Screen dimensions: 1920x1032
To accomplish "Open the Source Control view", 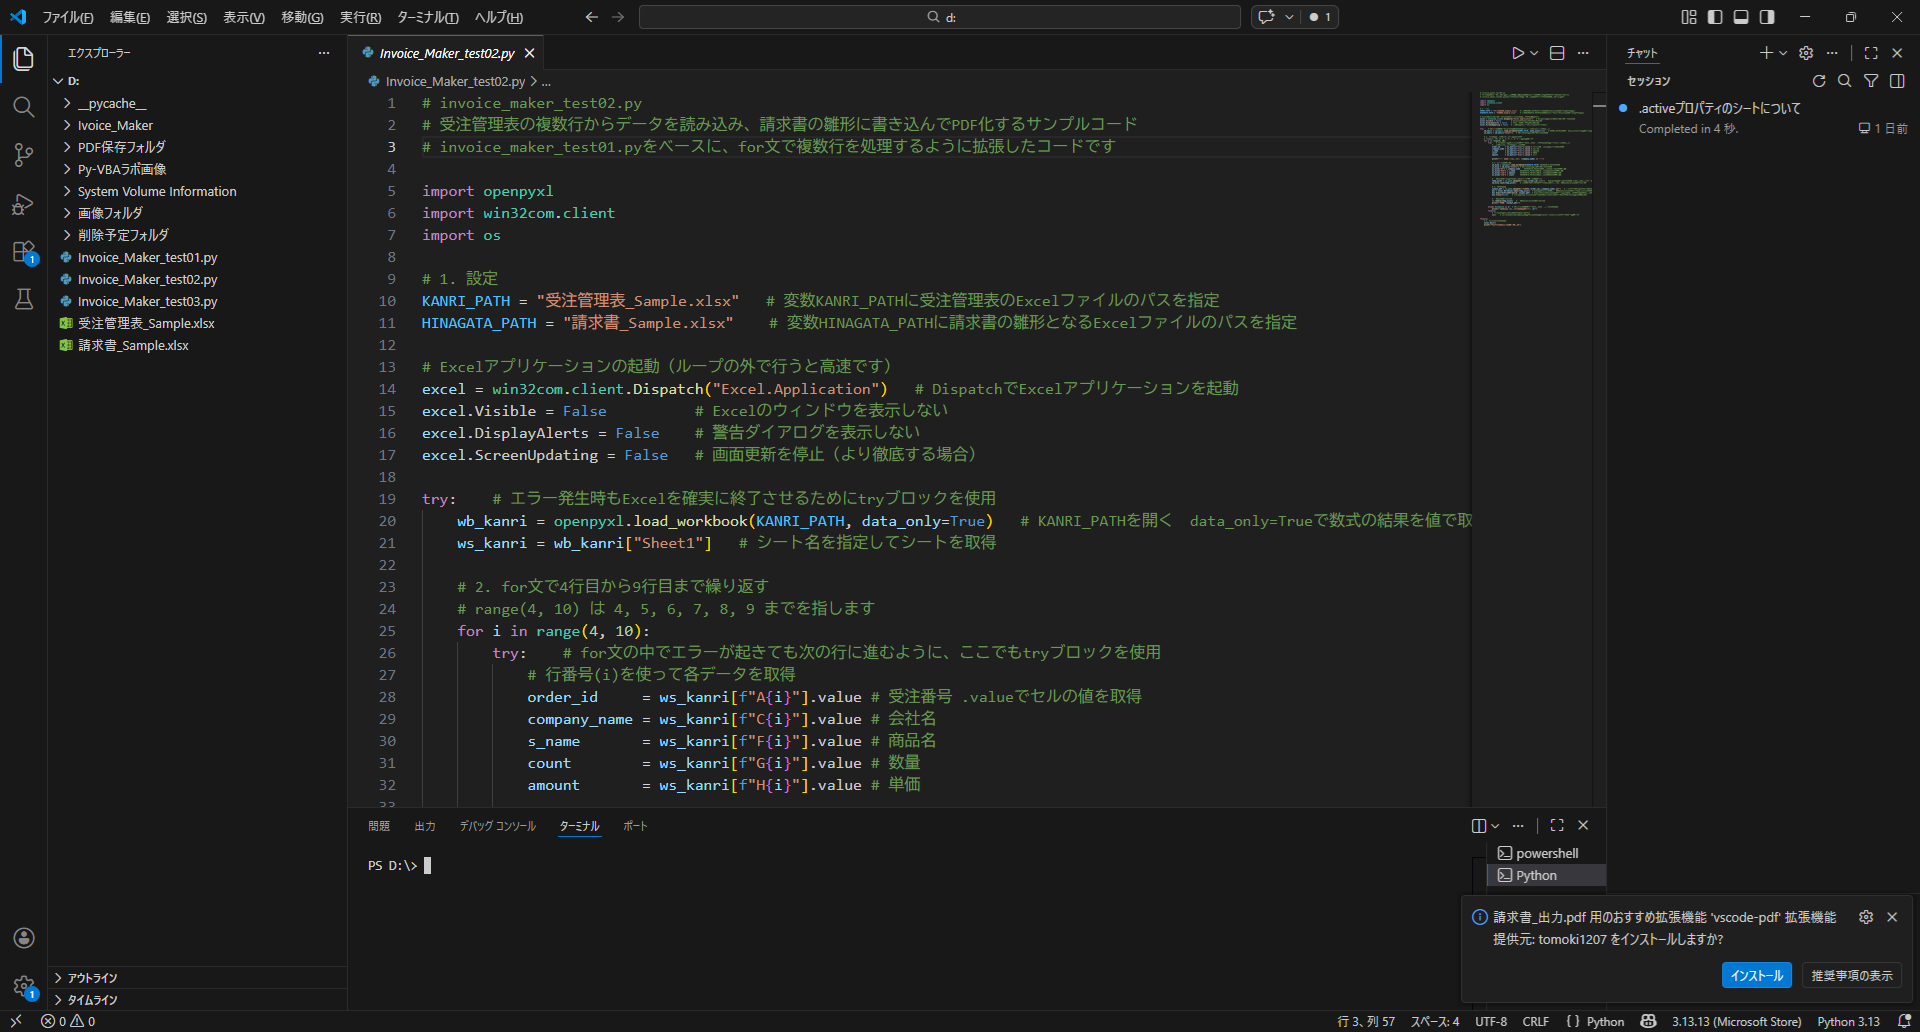I will (x=24, y=155).
